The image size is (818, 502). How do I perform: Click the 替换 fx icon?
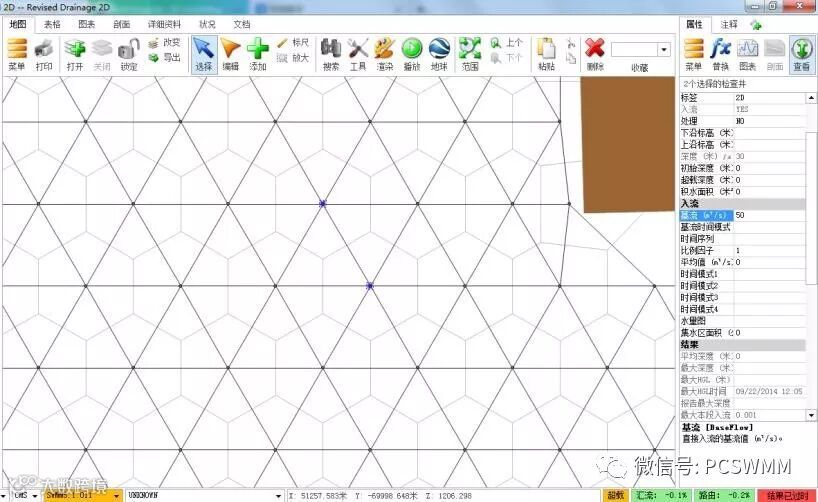click(x=721, y=54)
